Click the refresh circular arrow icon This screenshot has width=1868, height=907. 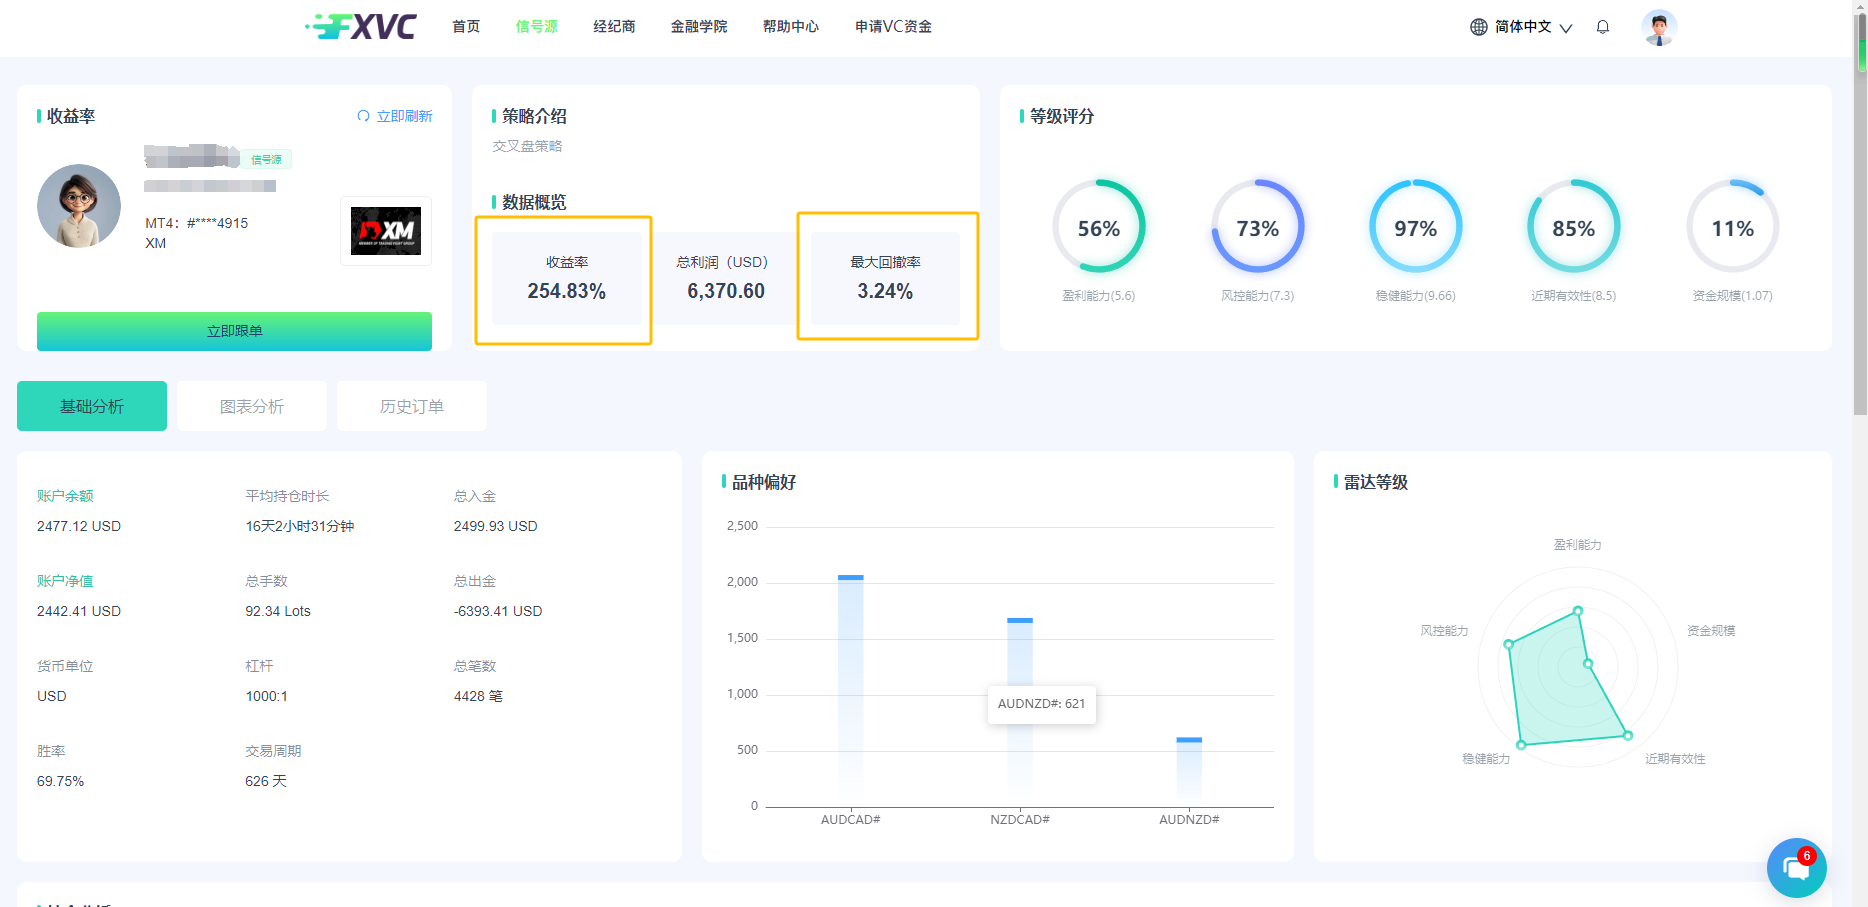363,116
